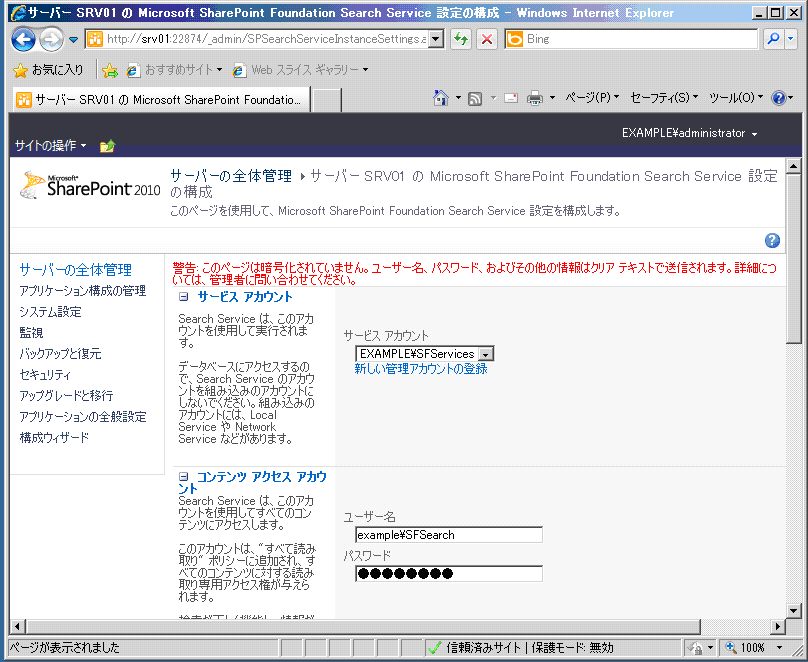808x662 pixels.
Task: Select the SRV01 SharePoint Foundation browser tab
Action: point(161,99)
